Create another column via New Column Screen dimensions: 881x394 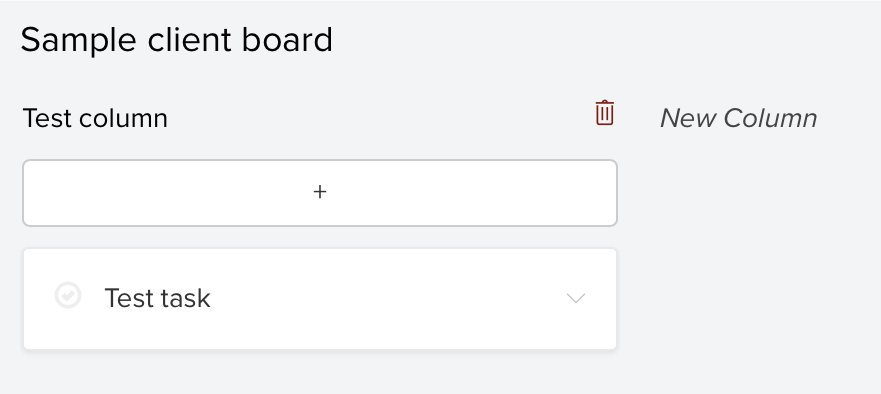pos(738,118)
